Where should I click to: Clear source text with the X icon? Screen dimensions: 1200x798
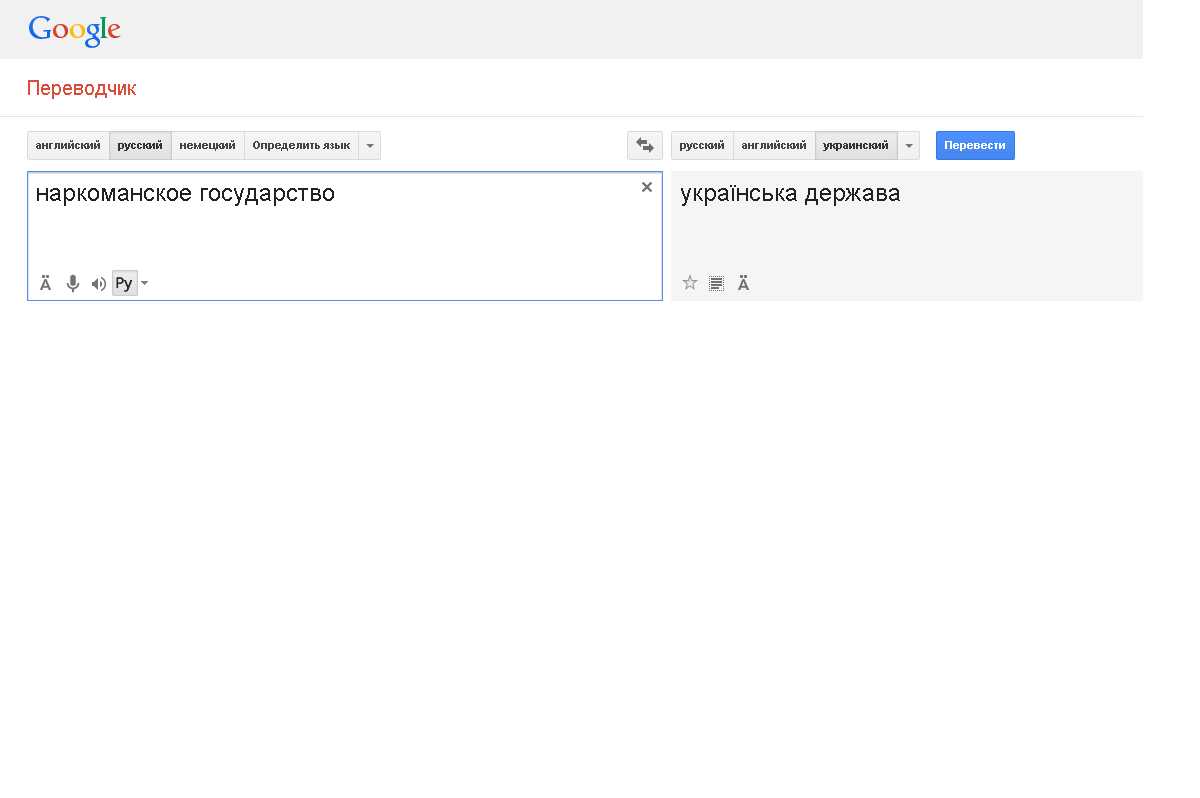(647, 187)
